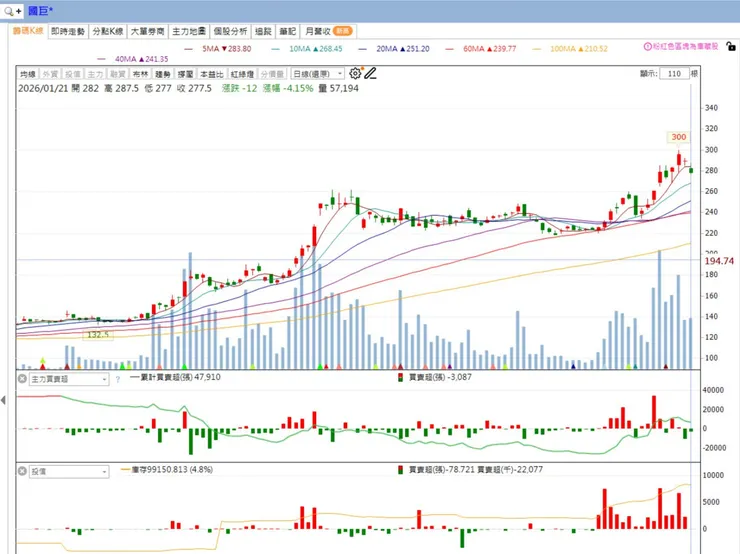Click the pink 粉紅色區塊 notice link
Screen dimensions: 740x554
point(686,46)
